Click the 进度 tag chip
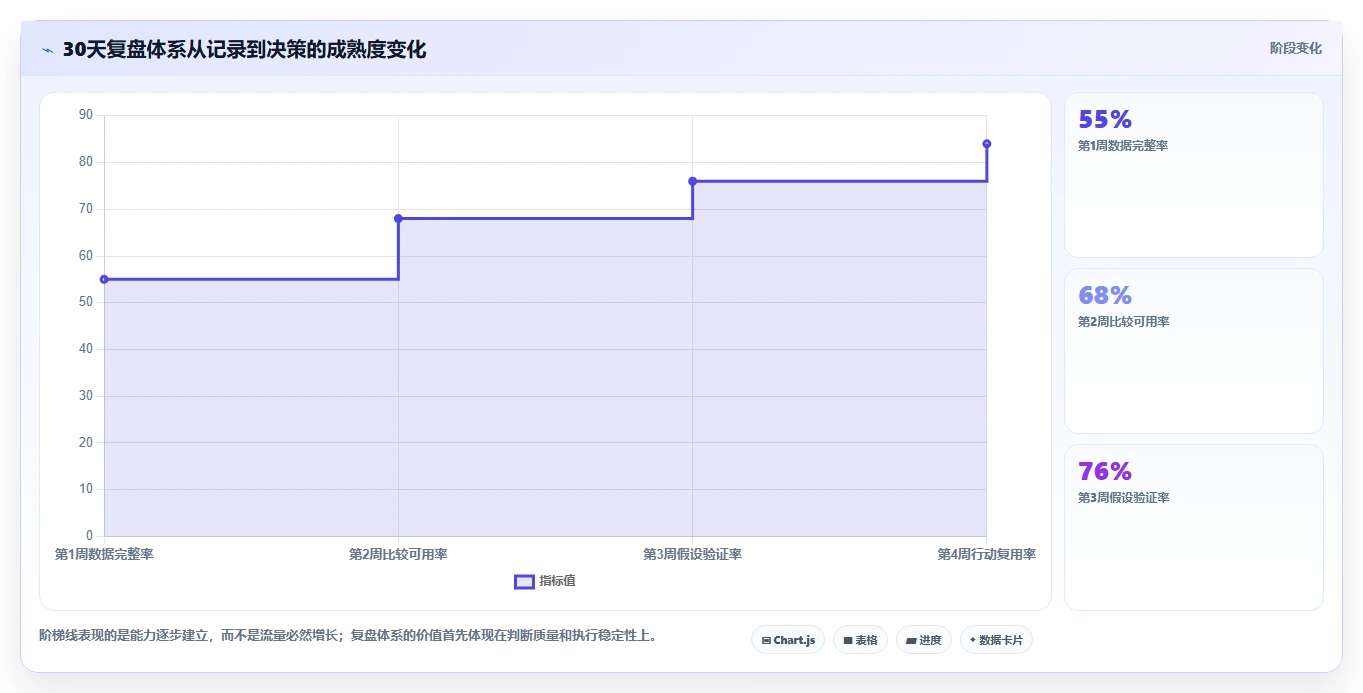The image size is (1363, 693). [923, 640]
